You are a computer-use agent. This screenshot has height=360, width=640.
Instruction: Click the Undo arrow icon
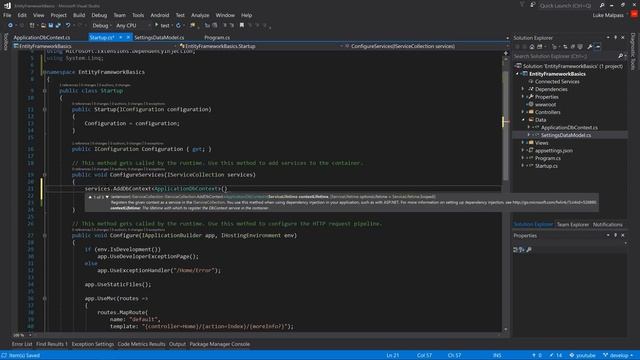(x=68, y=25)
